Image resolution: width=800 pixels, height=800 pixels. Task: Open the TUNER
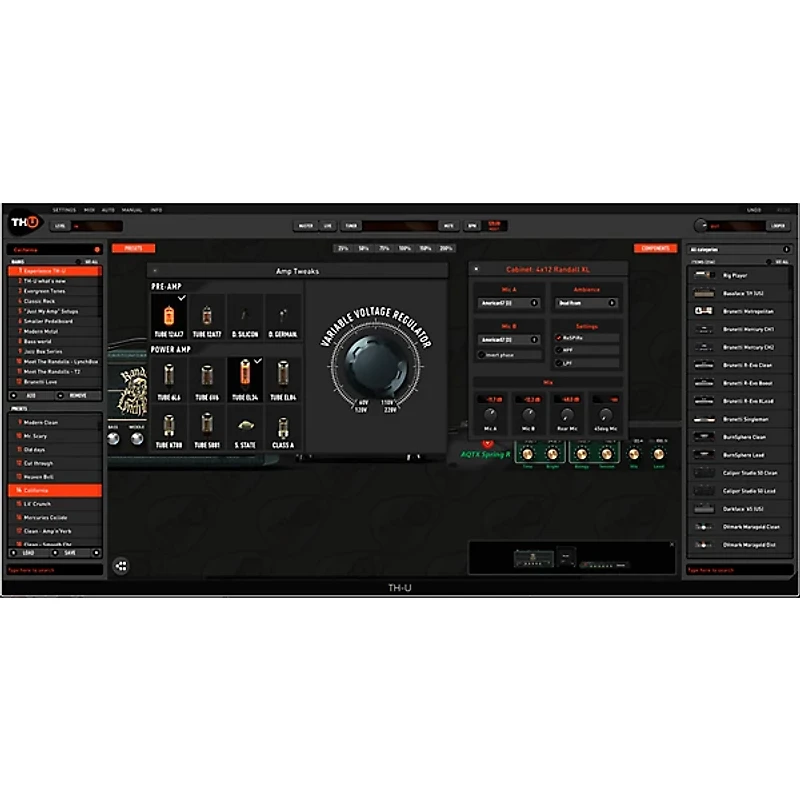350,225
